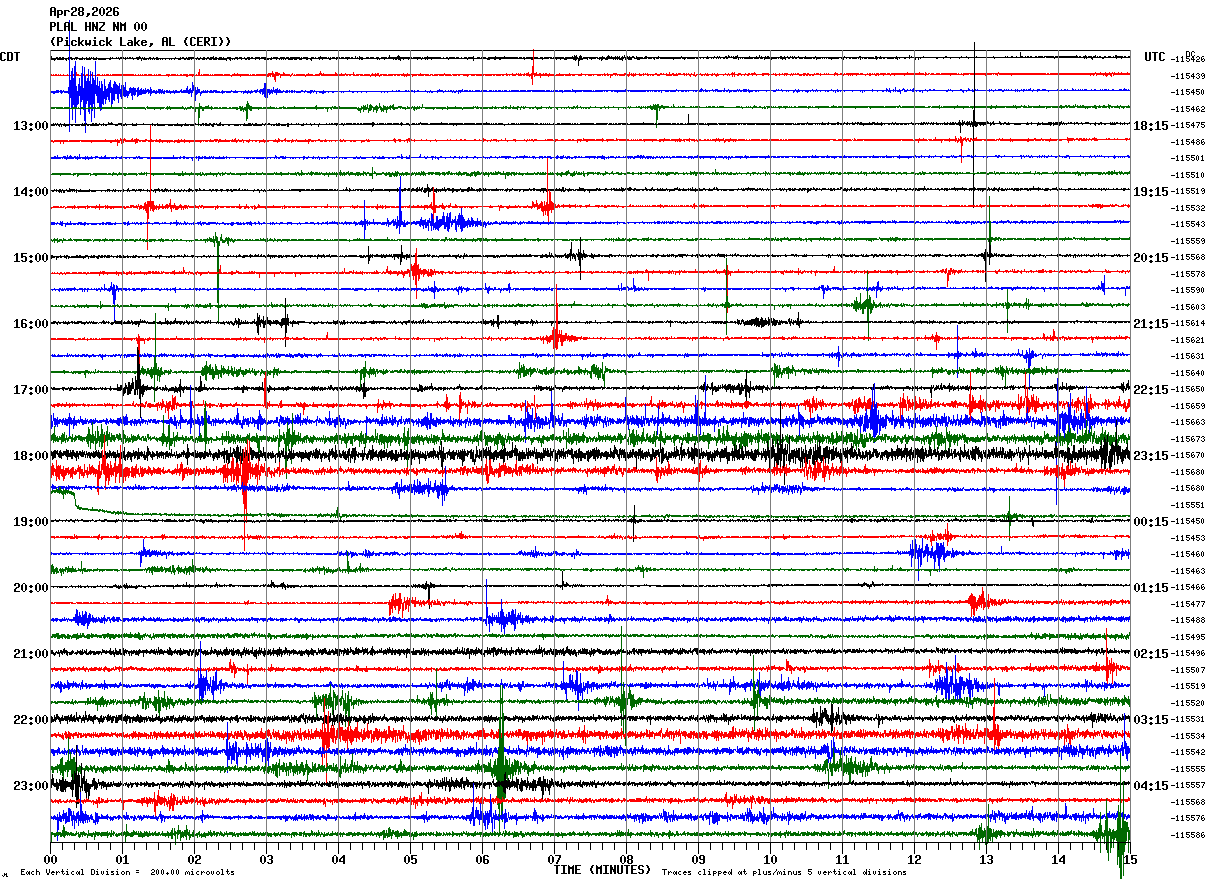
Task: Click the UTC timezone label
Action: 1155,57
